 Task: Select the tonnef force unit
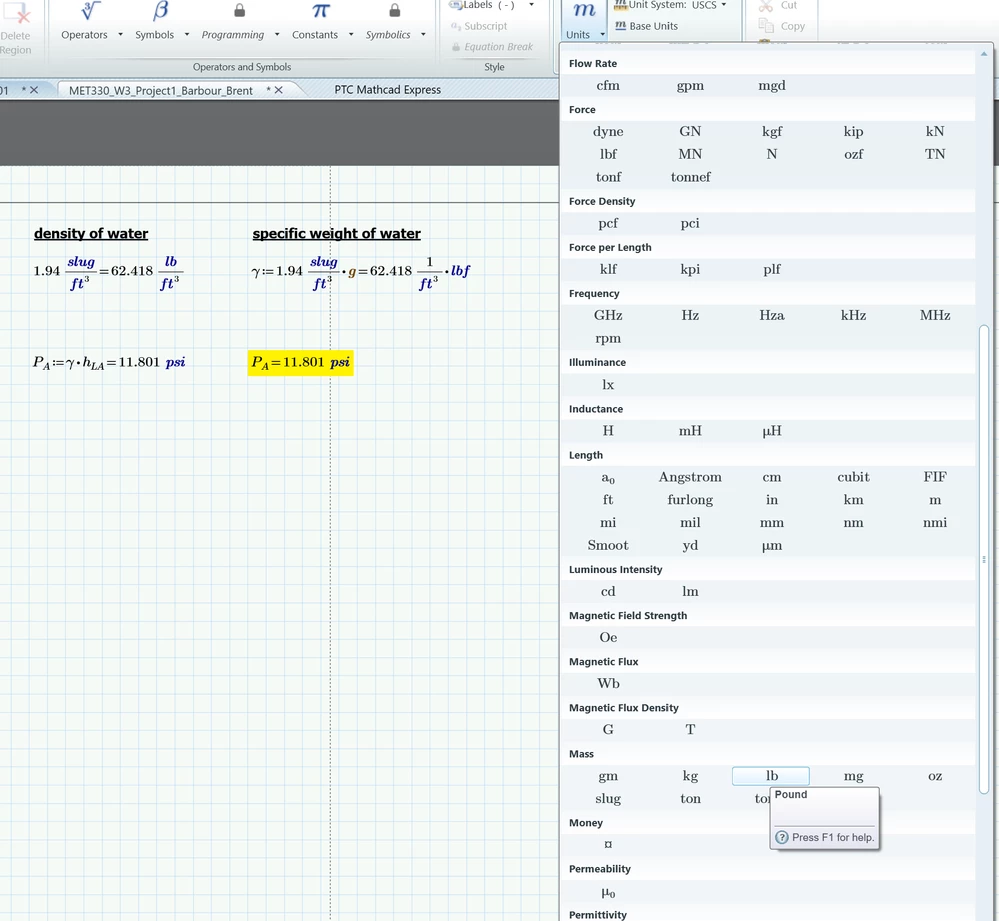[690, 177]
